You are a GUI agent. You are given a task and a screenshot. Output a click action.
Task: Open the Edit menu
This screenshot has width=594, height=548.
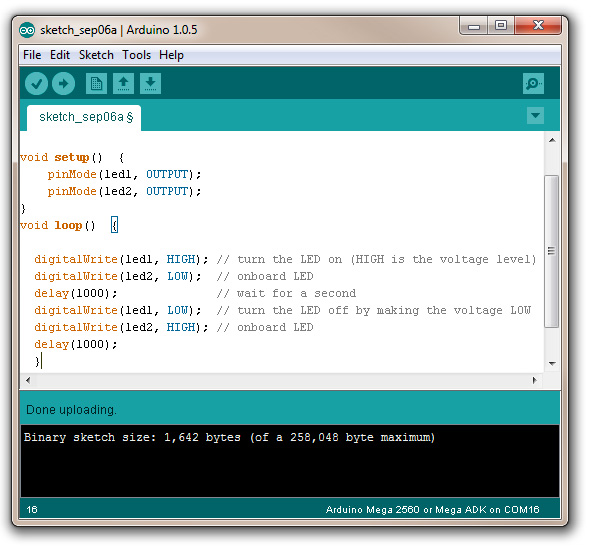(x=60, y=55)
